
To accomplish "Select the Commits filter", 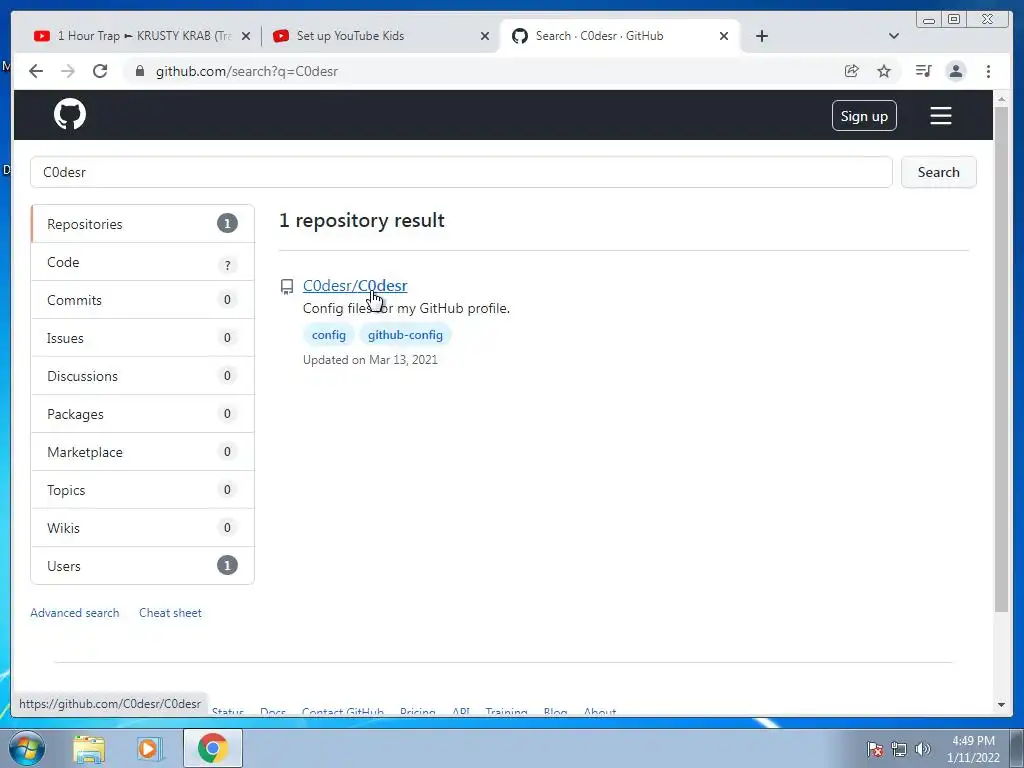I will pos(142,300).
